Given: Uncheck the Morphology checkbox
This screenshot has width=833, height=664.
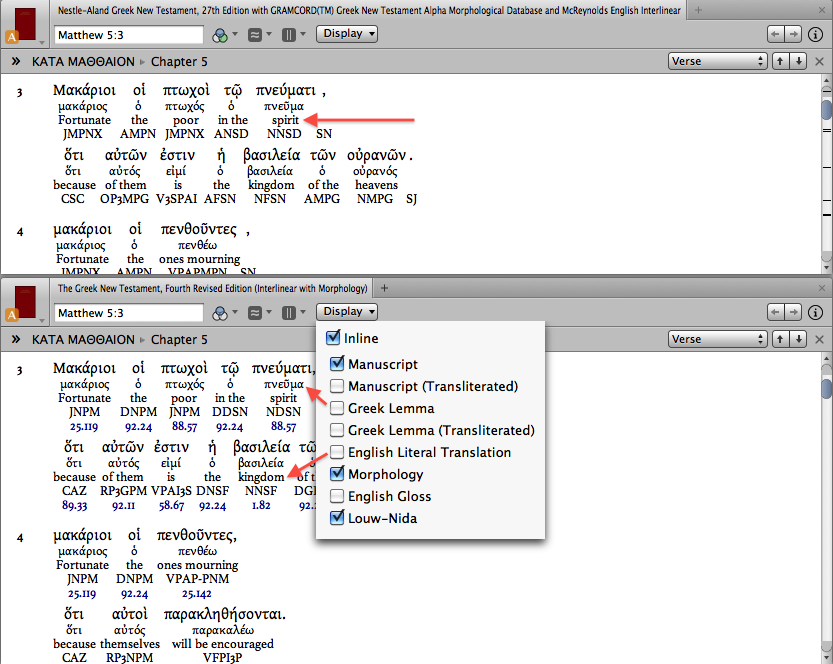Looking at the screenshot, I should [x=337, y=474].
